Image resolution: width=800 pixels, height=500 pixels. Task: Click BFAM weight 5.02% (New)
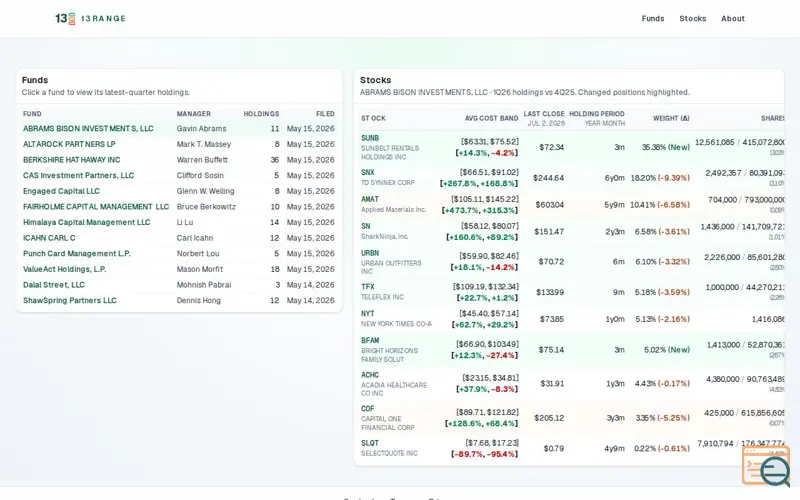click(667, 349)
